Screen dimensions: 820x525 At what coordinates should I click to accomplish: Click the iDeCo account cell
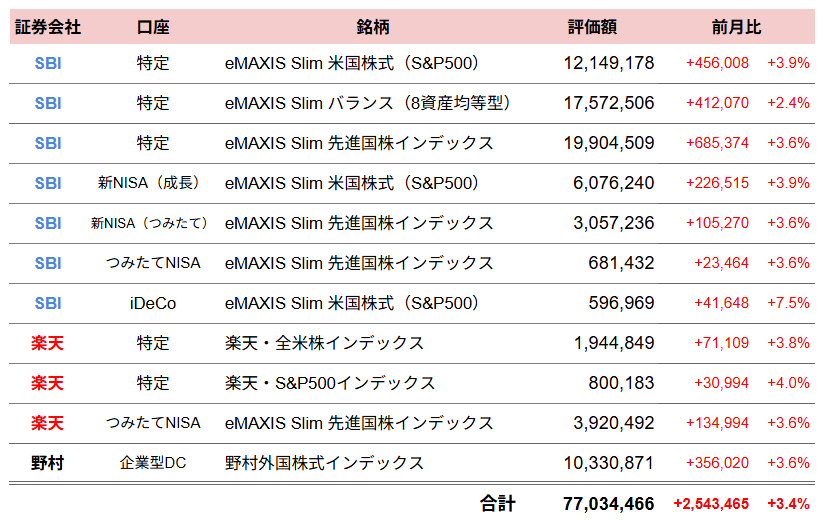click(x=153, y=303)
